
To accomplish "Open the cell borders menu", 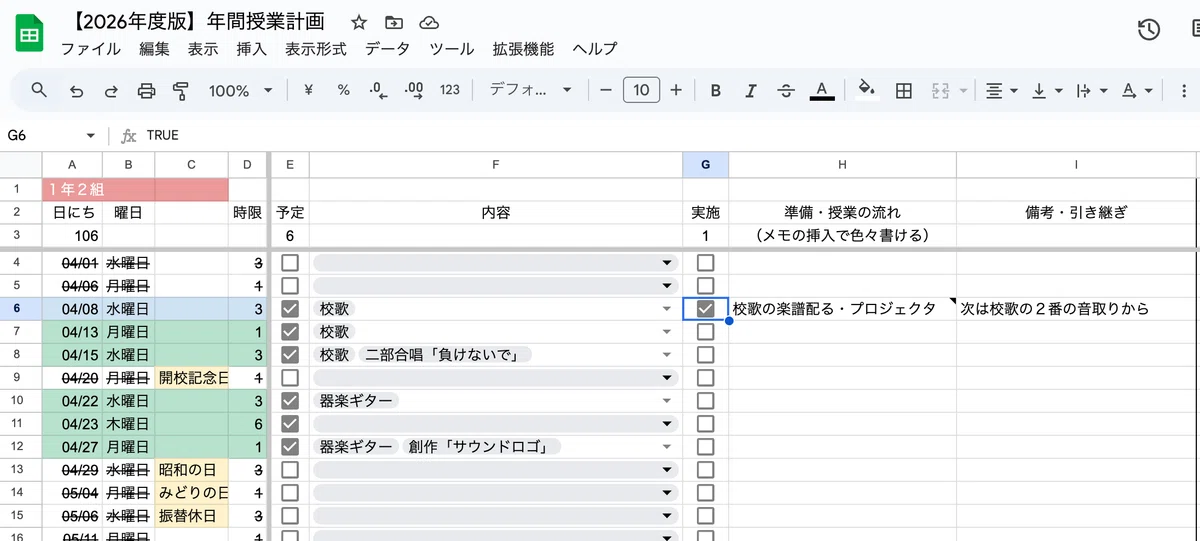I will [903, 91].
